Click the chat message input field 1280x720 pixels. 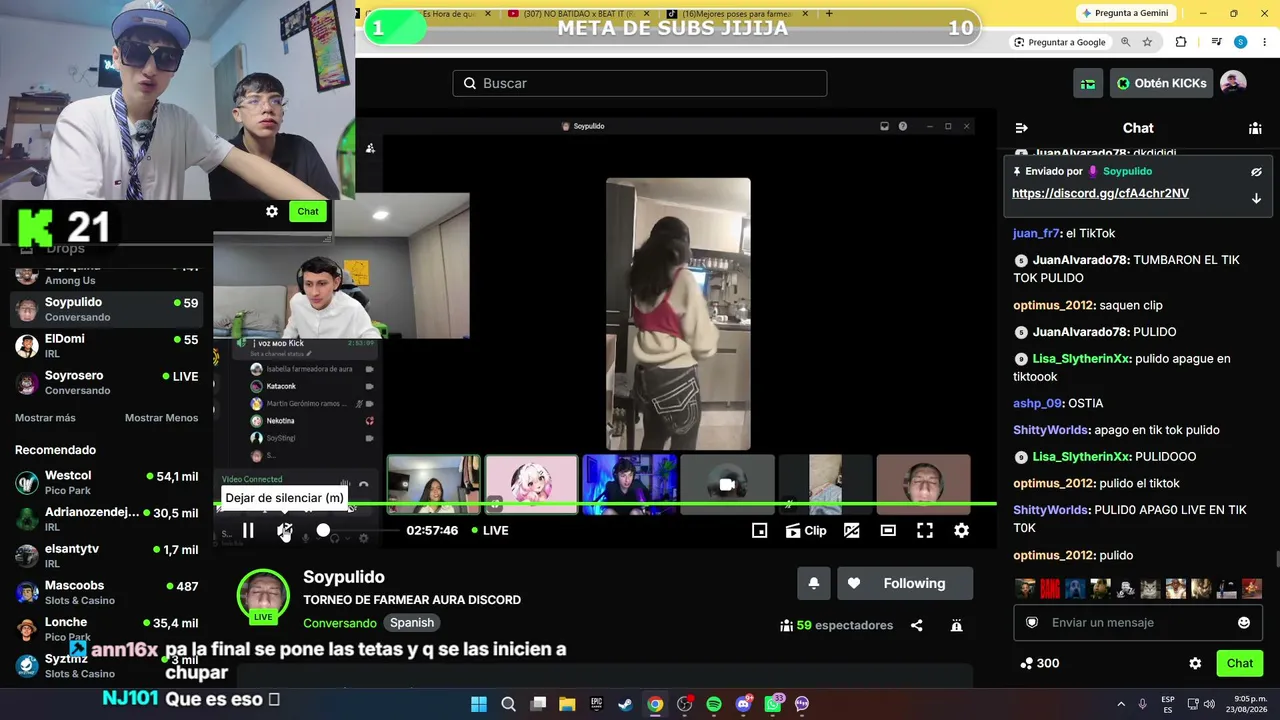coord(1138,622)
